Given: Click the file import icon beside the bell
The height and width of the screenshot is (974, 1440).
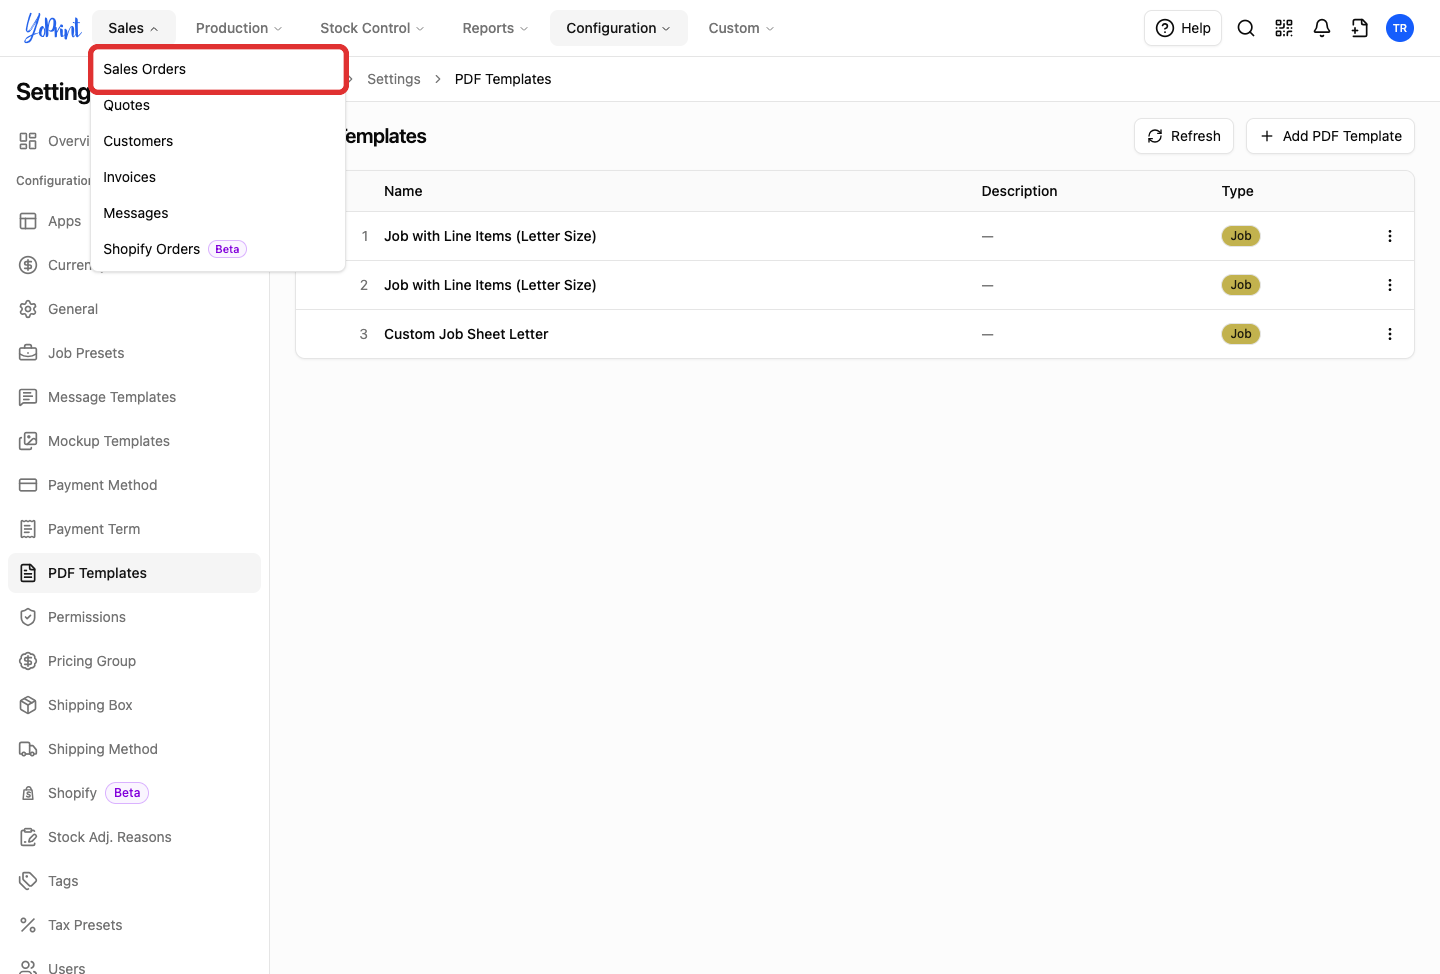Looking at the screenshot, I should 1360,28.
